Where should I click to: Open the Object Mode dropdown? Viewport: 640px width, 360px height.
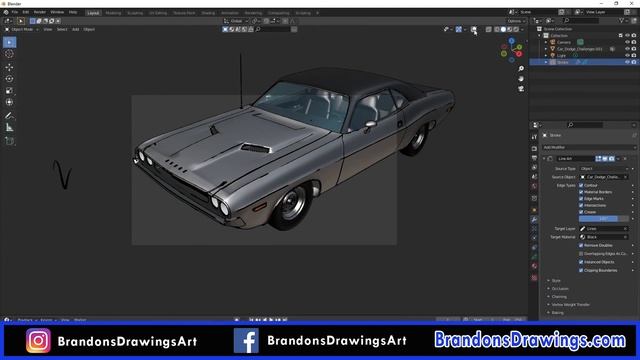[22, 29]
